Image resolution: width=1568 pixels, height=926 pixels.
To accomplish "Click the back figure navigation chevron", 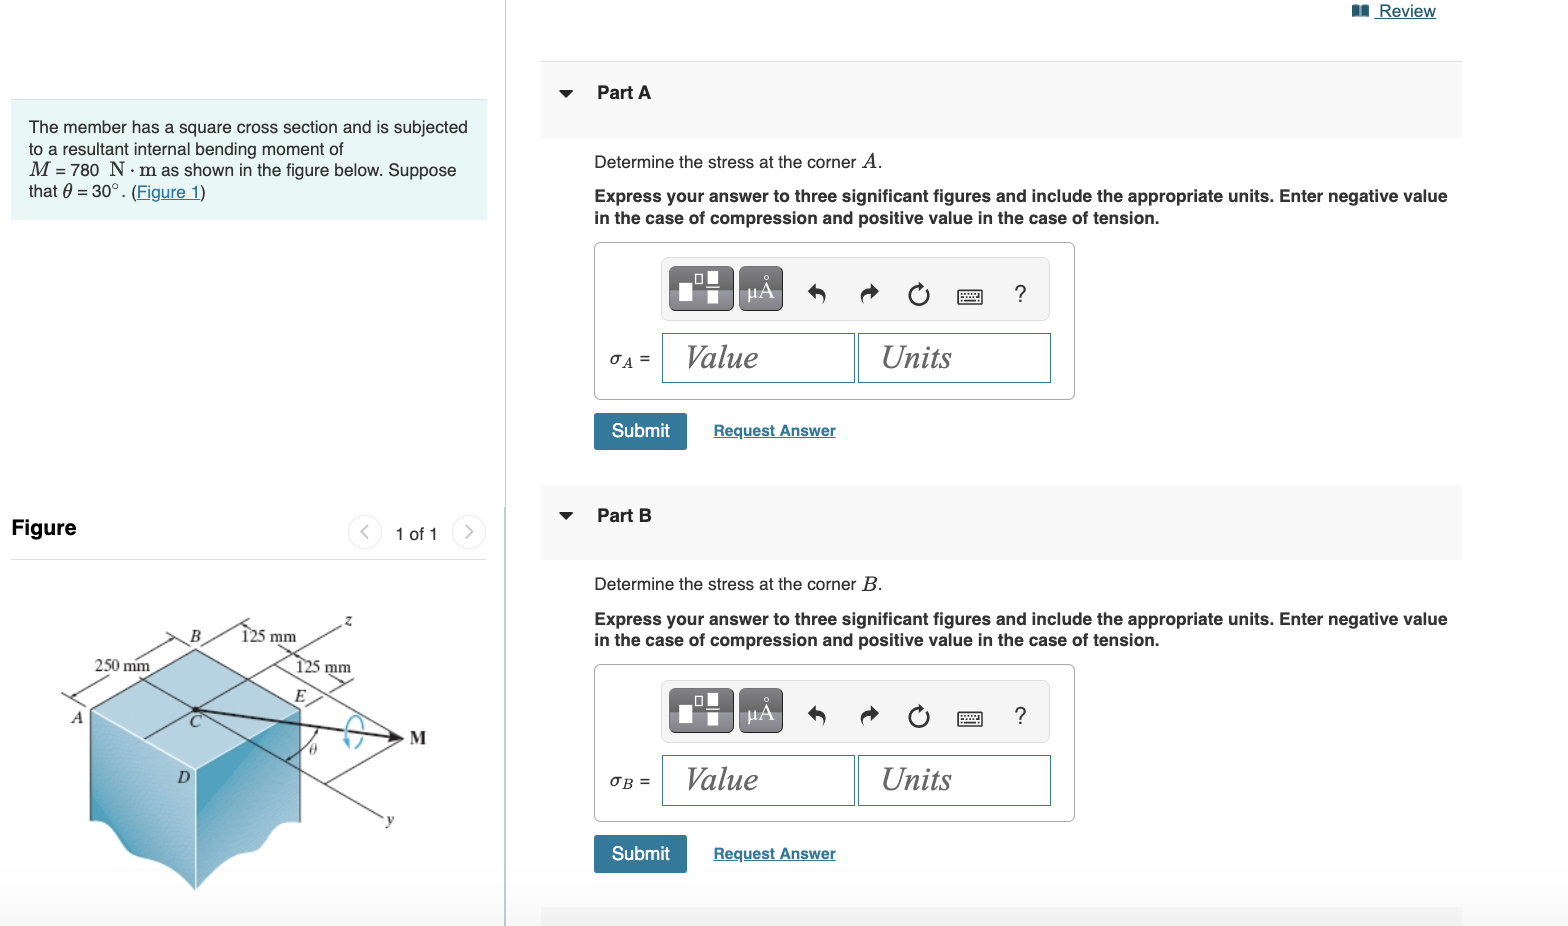I will (365, 532).
